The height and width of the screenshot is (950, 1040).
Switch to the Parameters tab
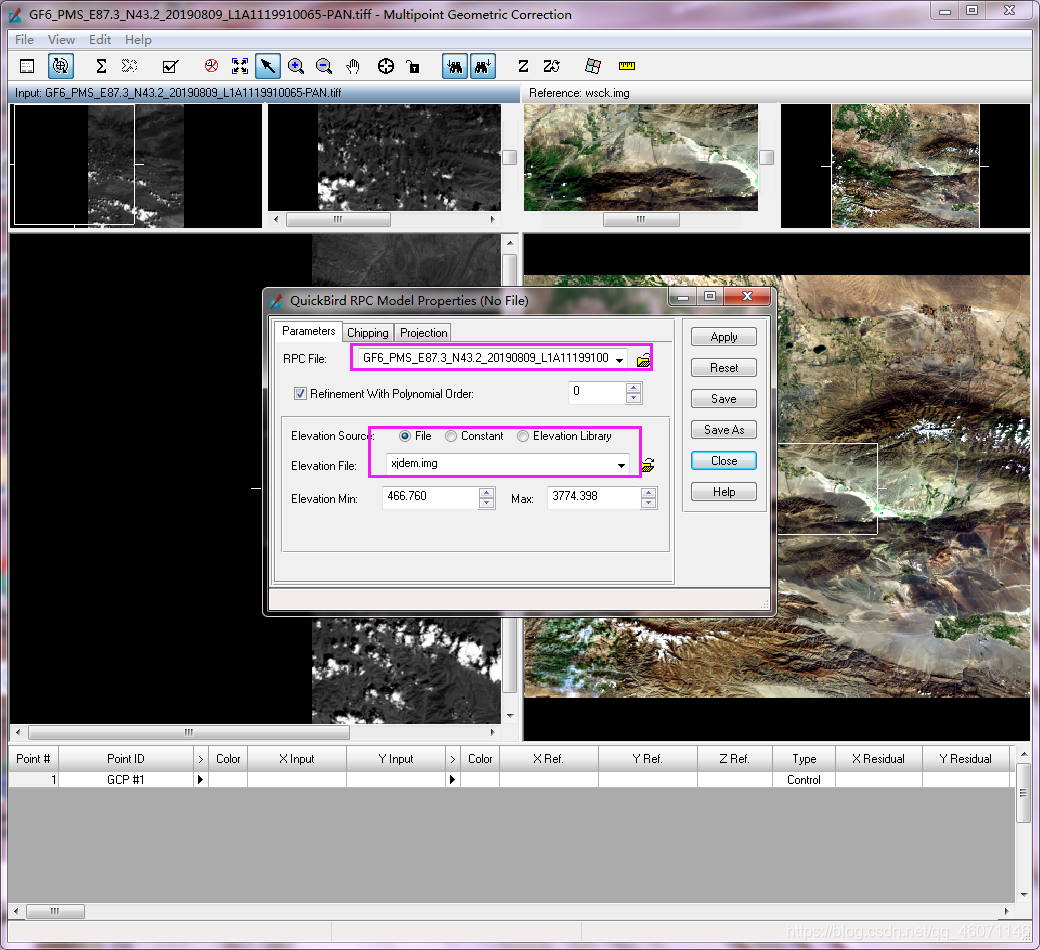[308, 331]
